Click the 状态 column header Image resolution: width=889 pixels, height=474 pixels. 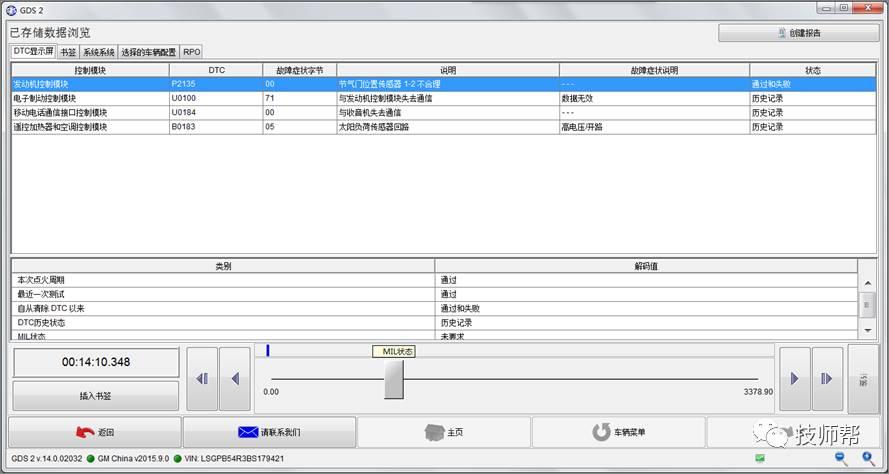tap(812, 70)
